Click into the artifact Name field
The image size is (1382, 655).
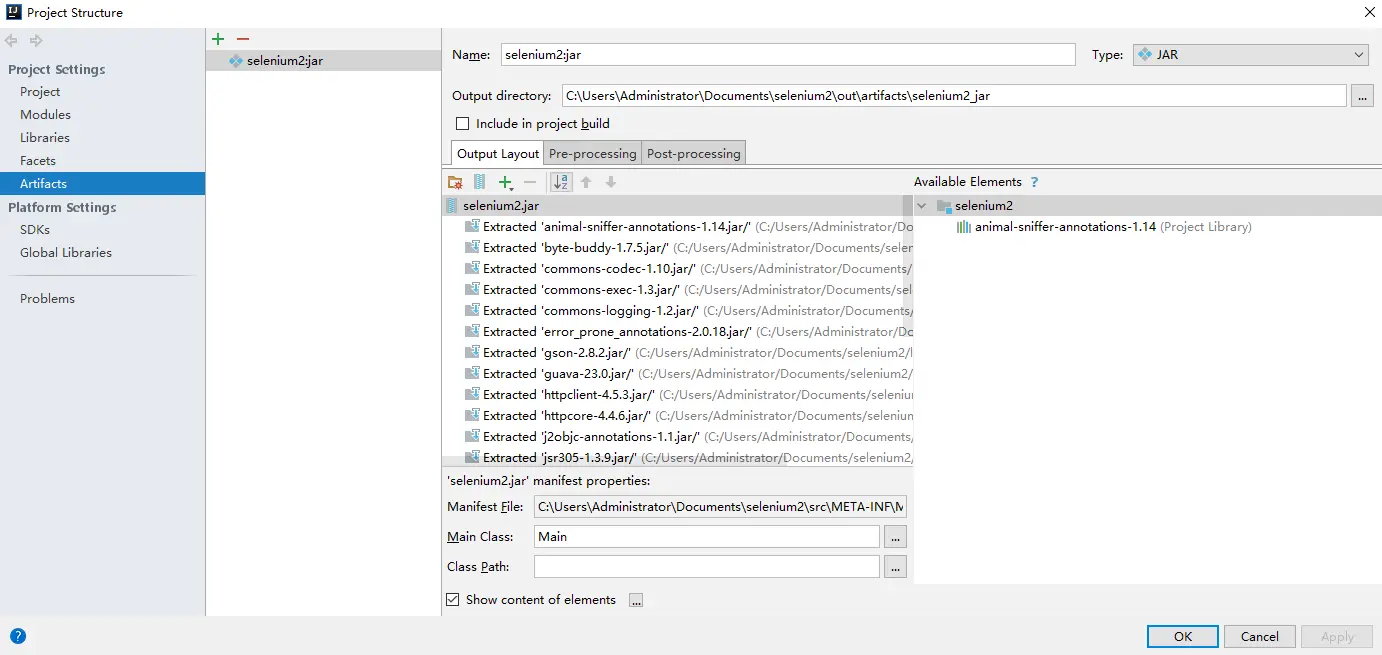(x=788, y=55)
